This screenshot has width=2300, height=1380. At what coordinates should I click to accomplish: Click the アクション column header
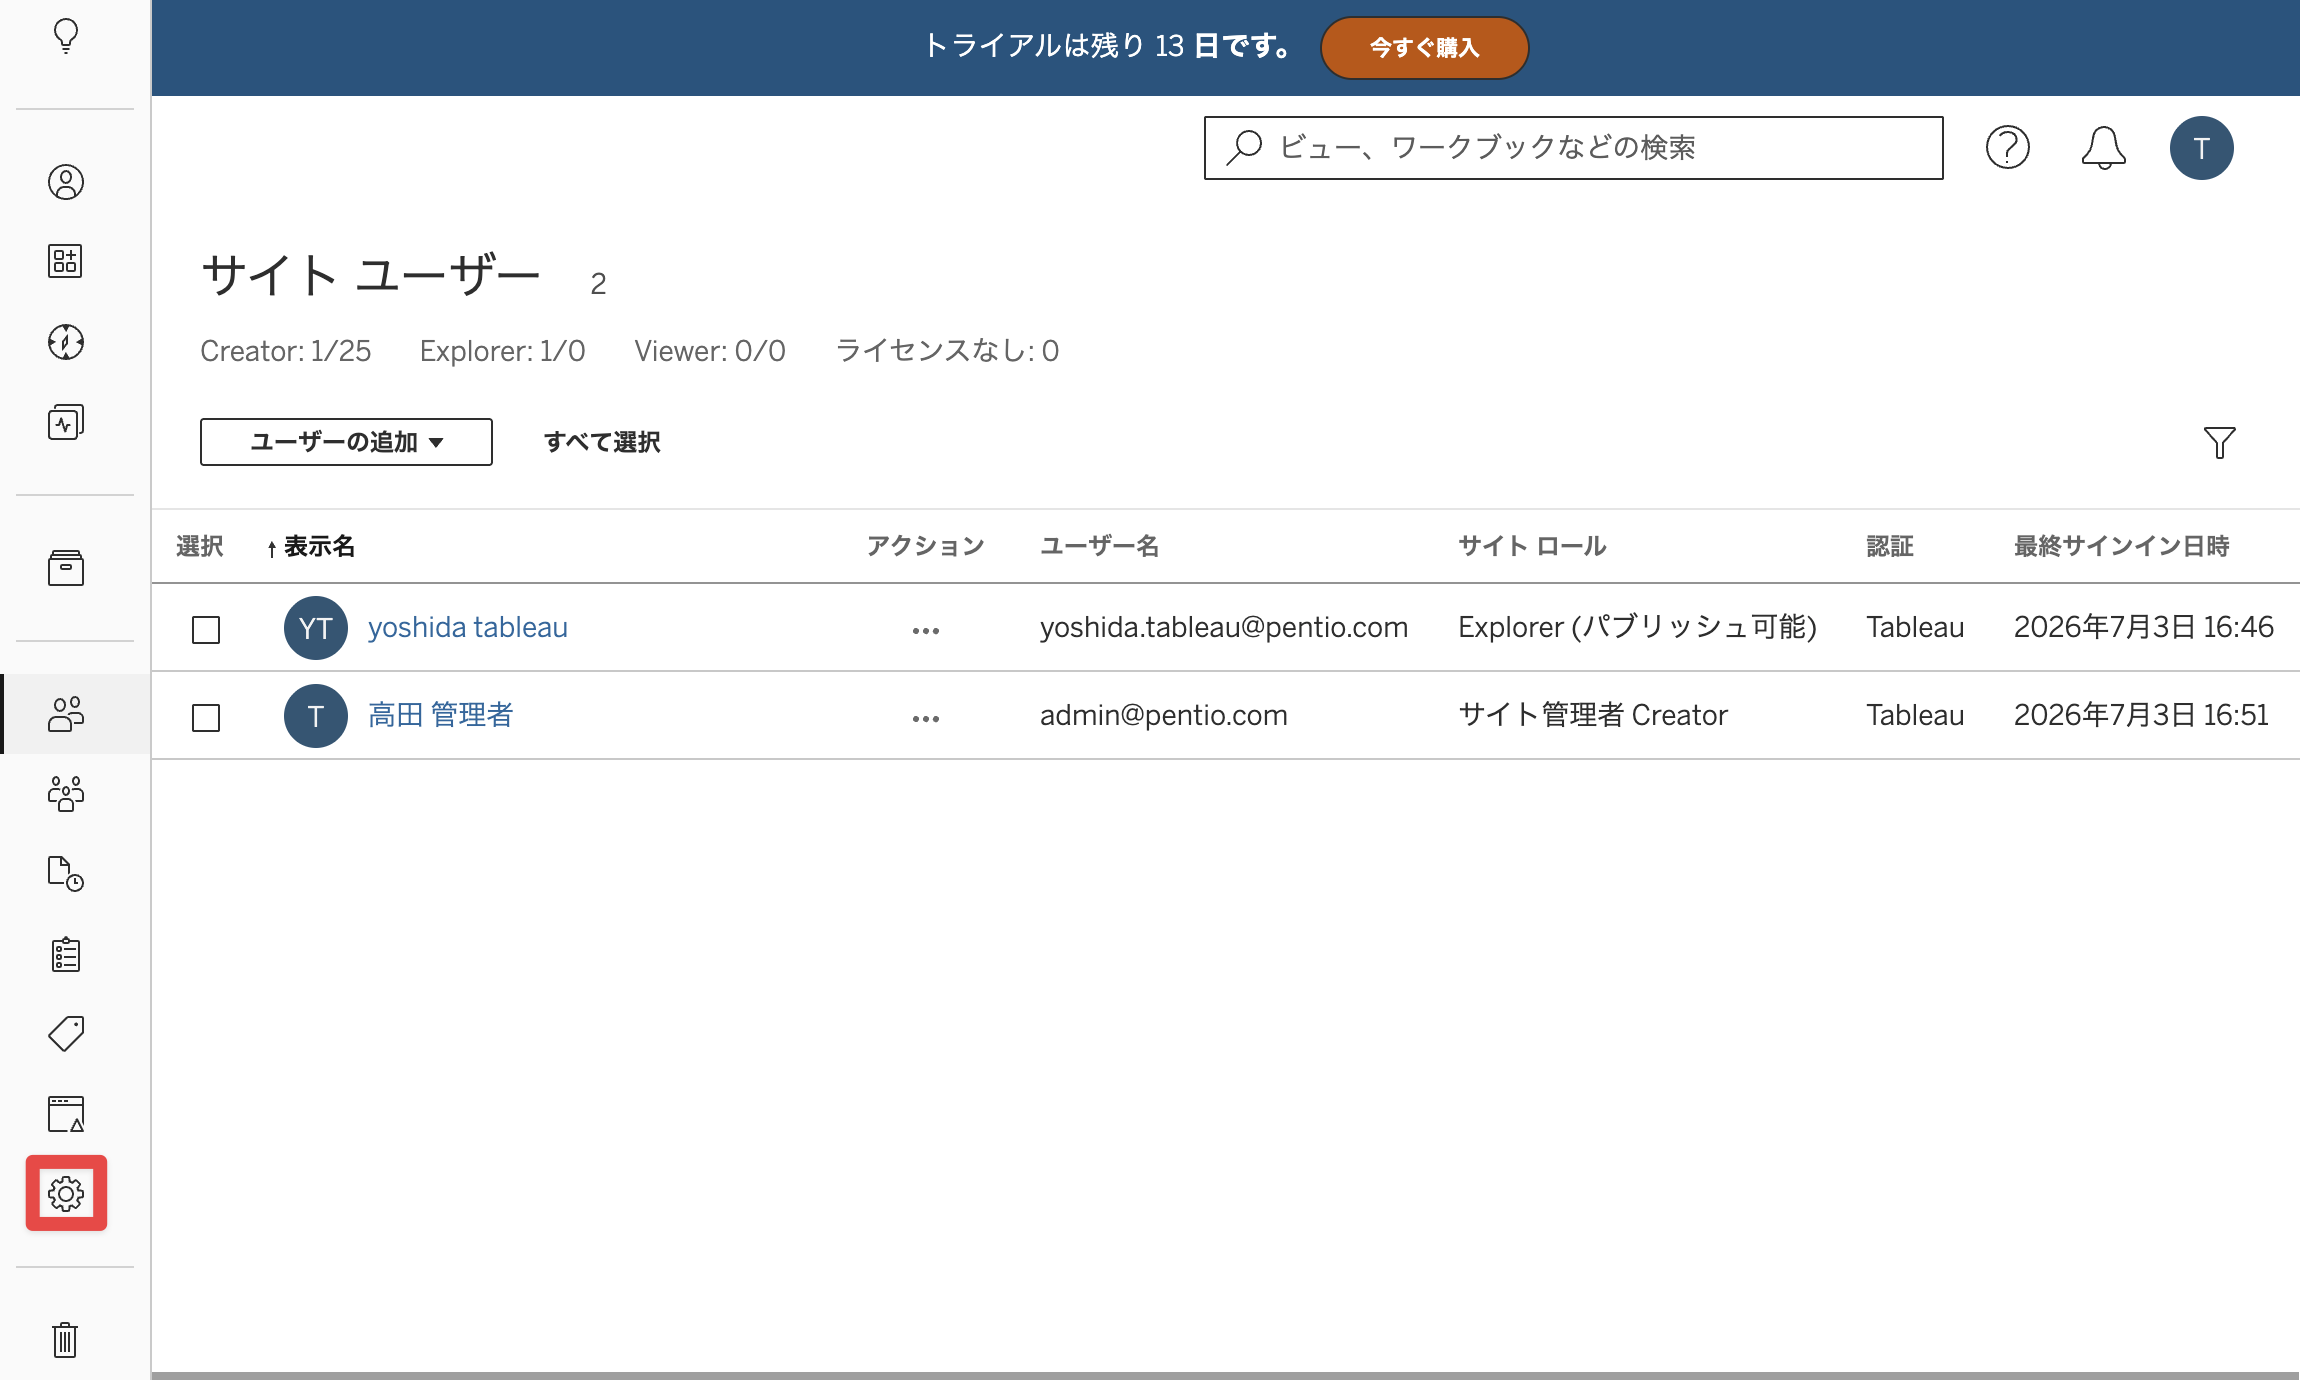click(926, 546)
